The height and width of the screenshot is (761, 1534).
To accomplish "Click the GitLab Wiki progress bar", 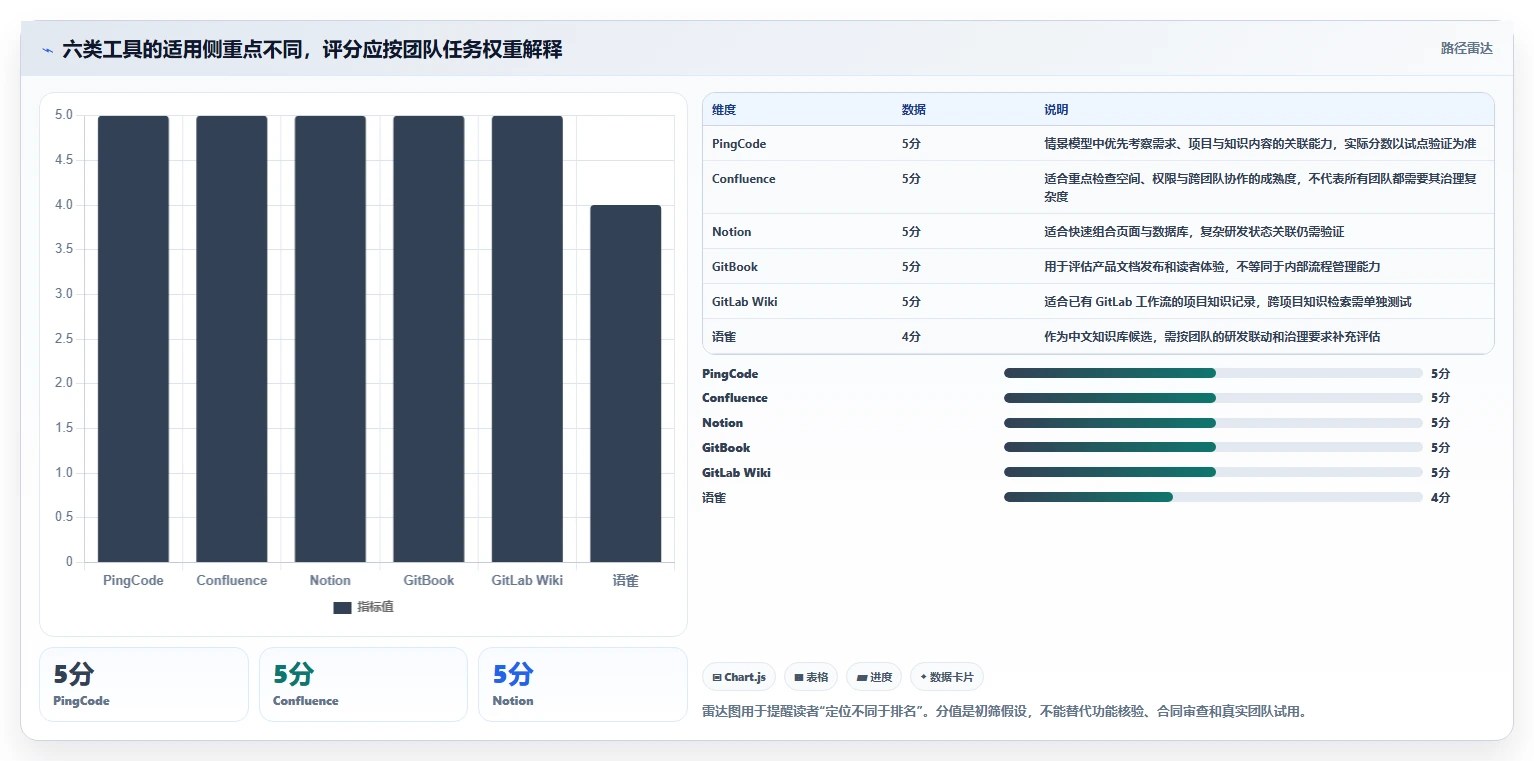I will point(1213,472).
